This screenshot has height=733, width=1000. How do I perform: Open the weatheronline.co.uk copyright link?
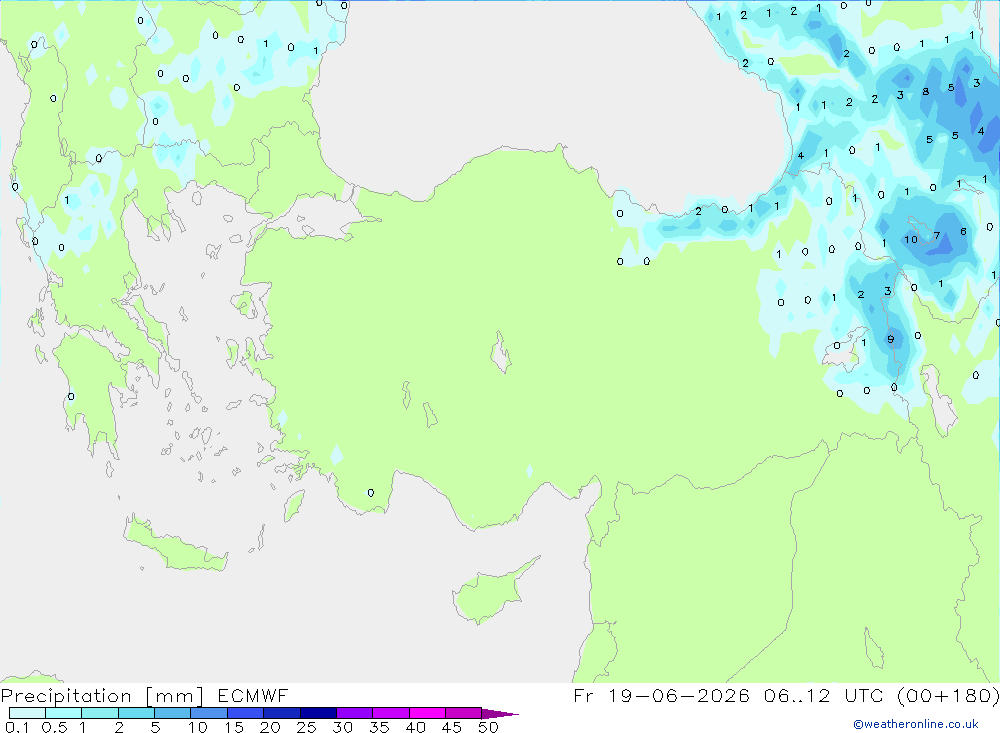click(916, 724)
